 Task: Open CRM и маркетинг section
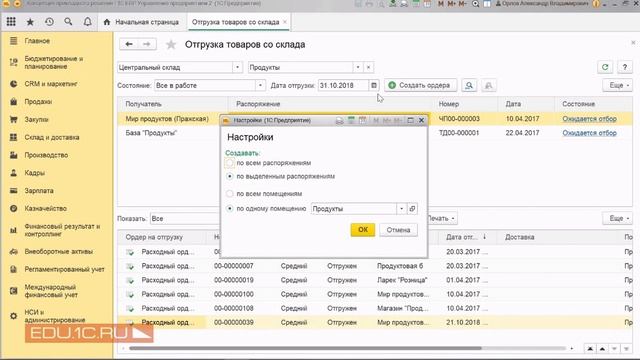[51, 84]
